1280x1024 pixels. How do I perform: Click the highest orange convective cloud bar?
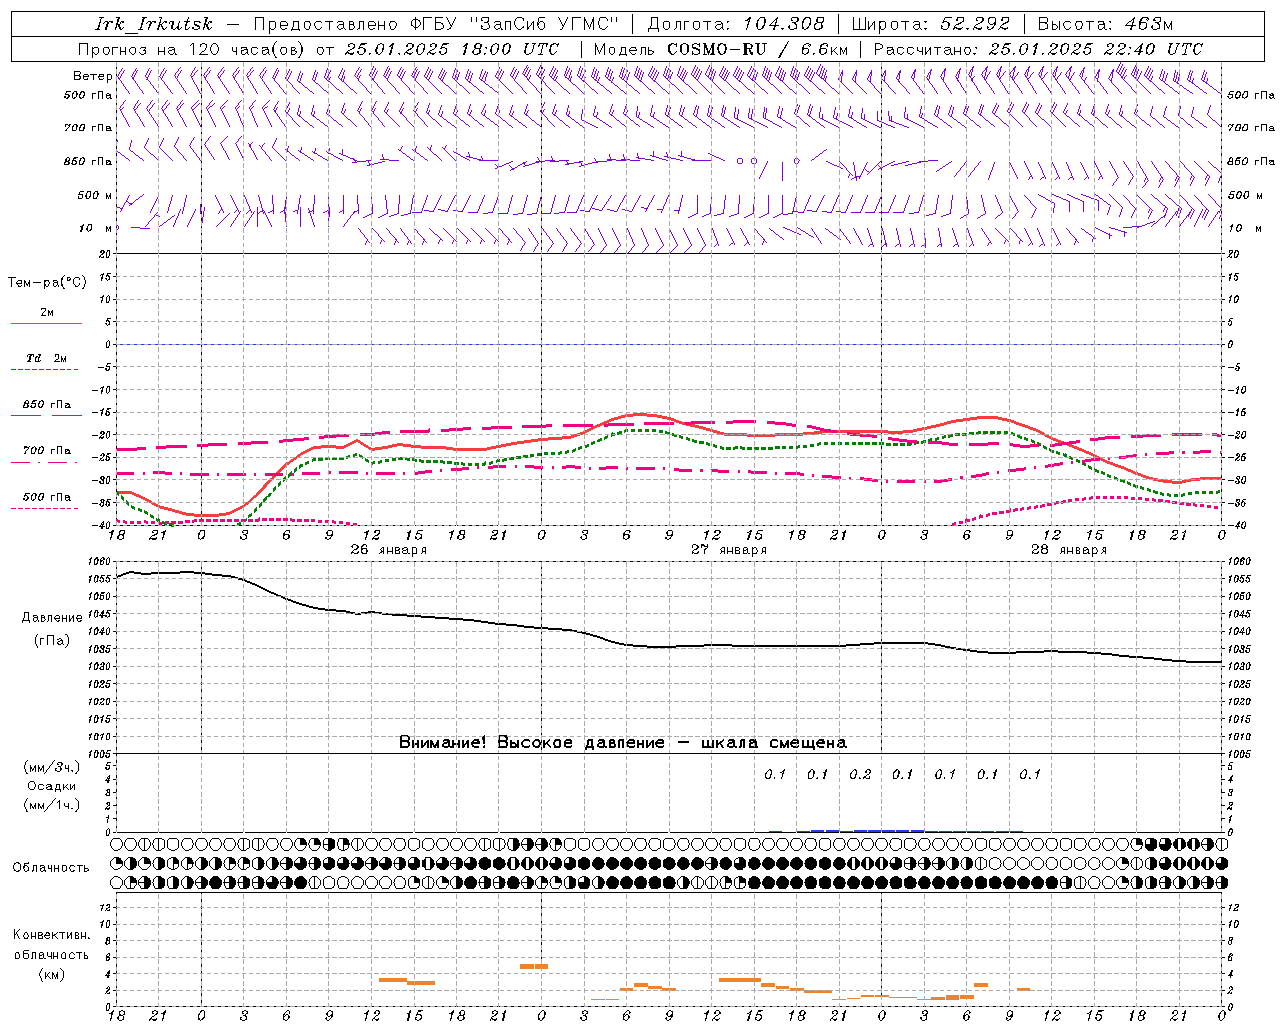533,966
